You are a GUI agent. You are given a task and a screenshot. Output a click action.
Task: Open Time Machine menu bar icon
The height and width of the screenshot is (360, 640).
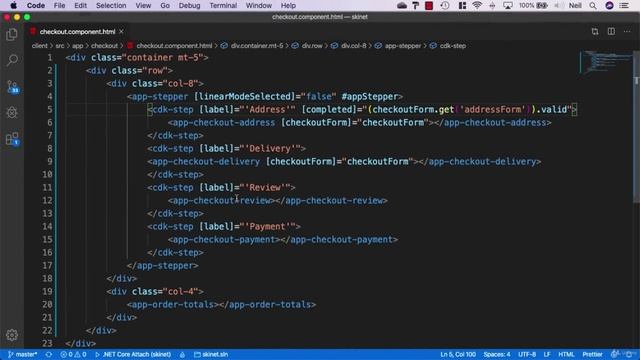pyautogui.click(x=445, y=5)
